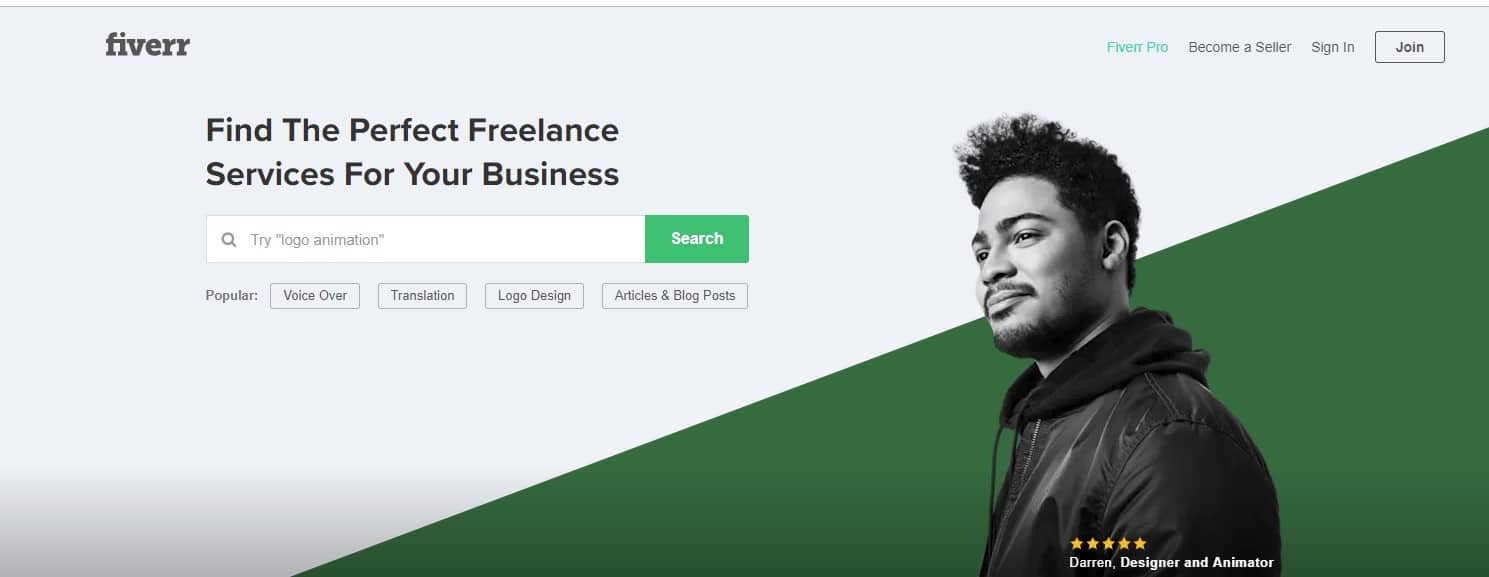Open the Articles & Blog Posts tag
The image size is (1489, 577).
(675, 296)
